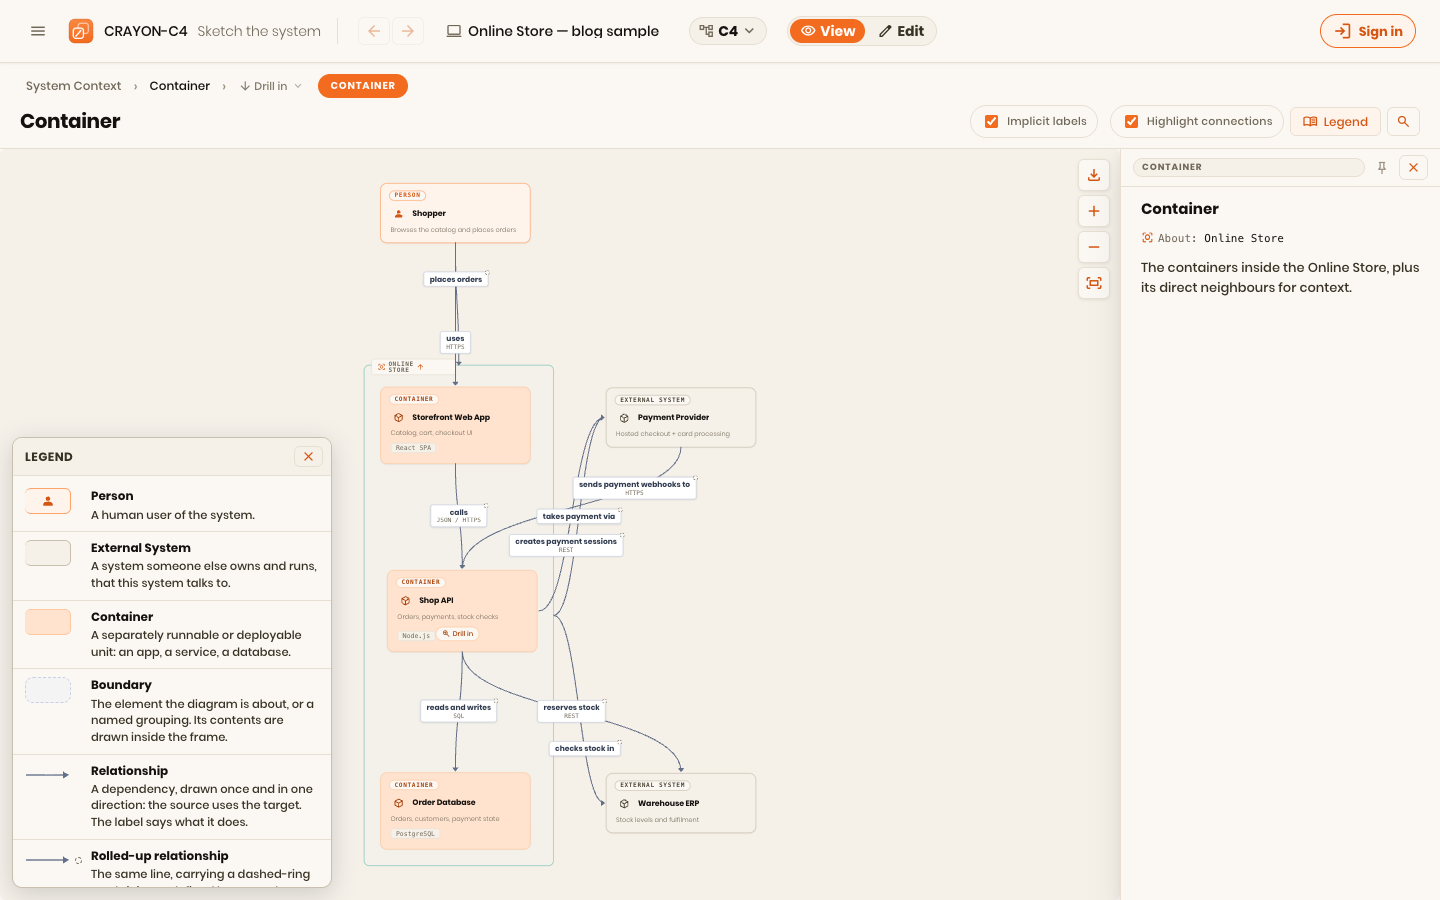
Task: Click the "creates payment sessions" label
Action: click(566, 544)
